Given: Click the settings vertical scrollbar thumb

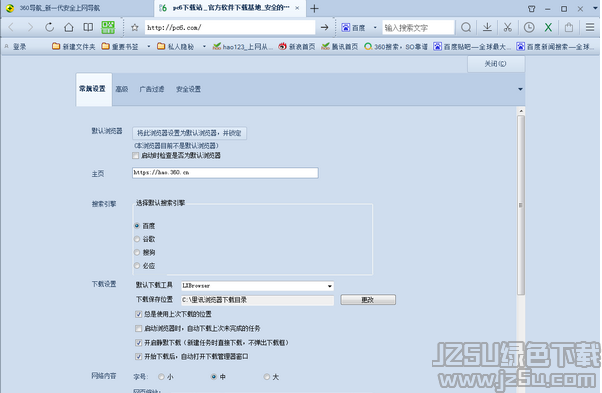Looking at the screenshot, I should point(521,205).
